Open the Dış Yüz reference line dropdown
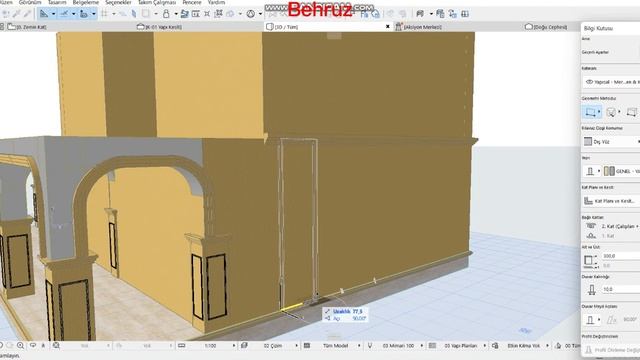Screen dimensions: 640x360 611,142
